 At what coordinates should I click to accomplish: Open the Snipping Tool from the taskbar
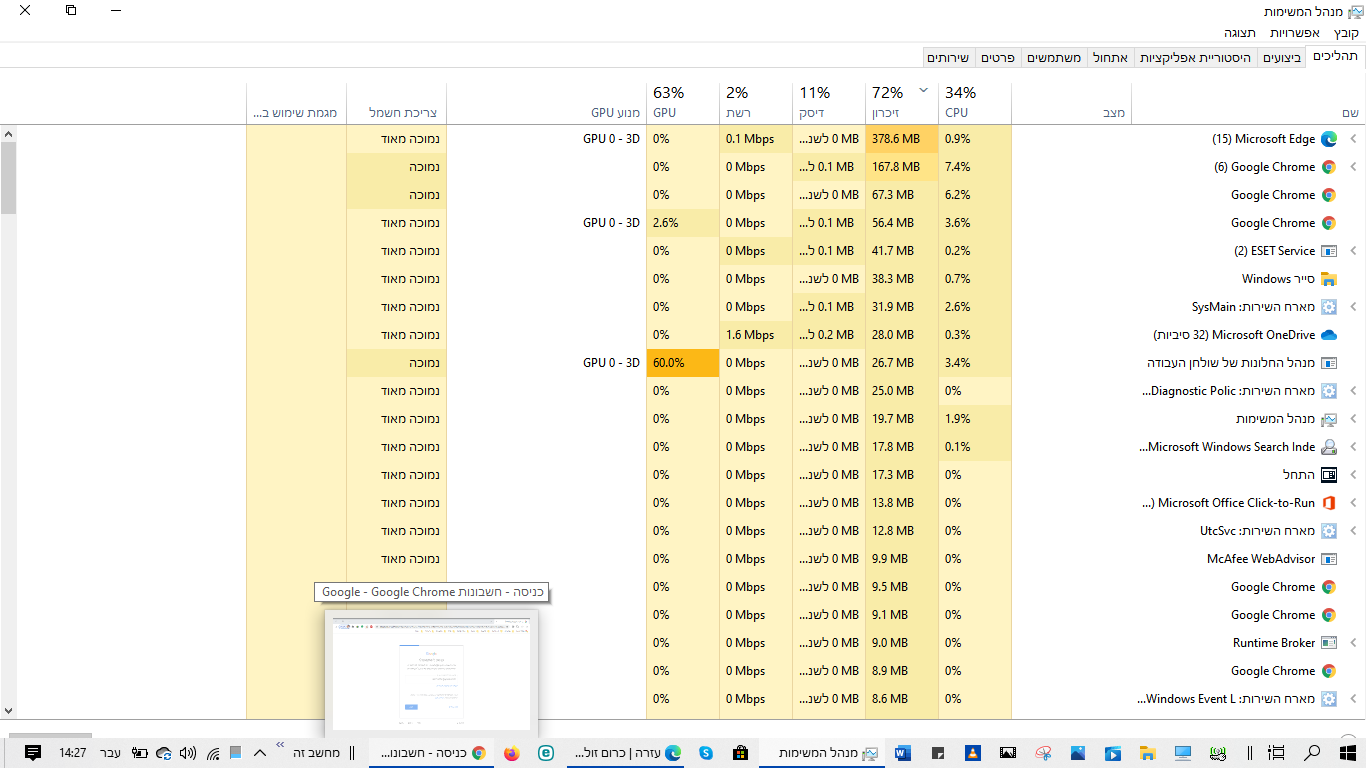[1043, 753]
